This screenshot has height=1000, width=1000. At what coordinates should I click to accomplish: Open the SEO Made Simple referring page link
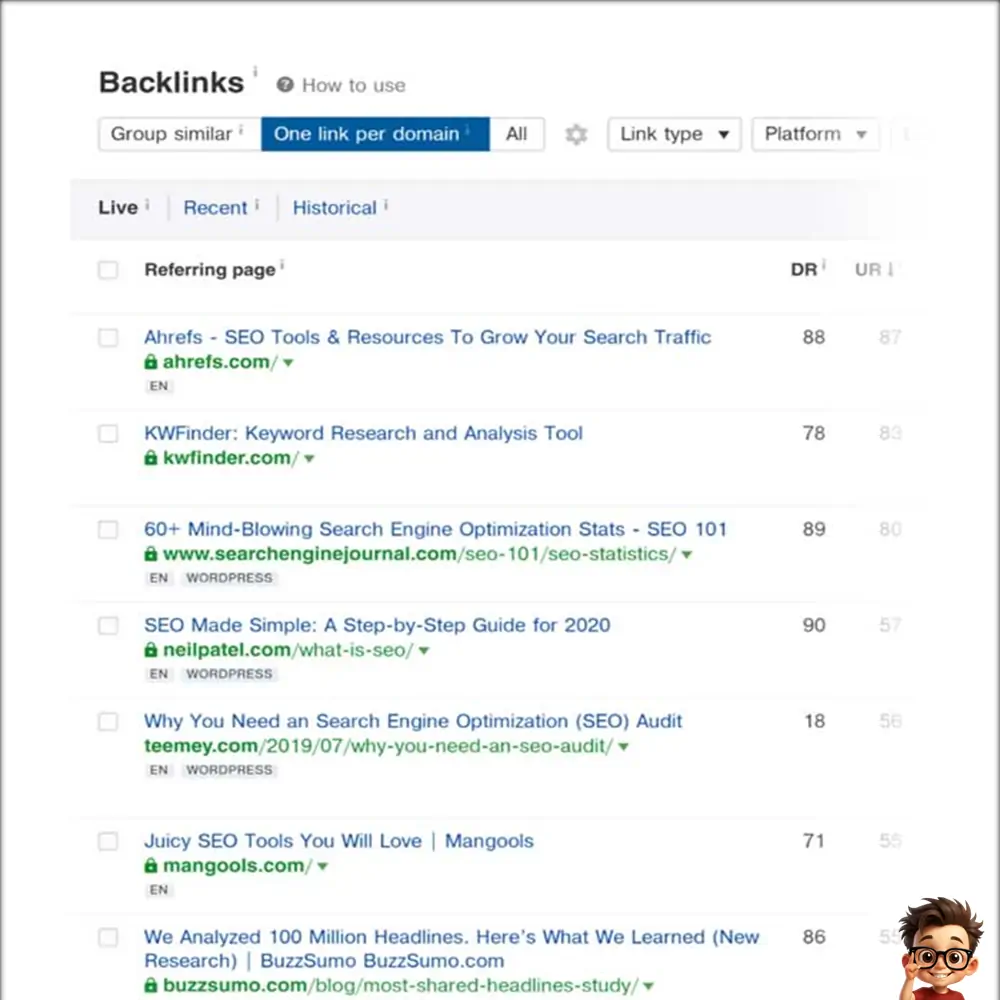tap(377, 625)
